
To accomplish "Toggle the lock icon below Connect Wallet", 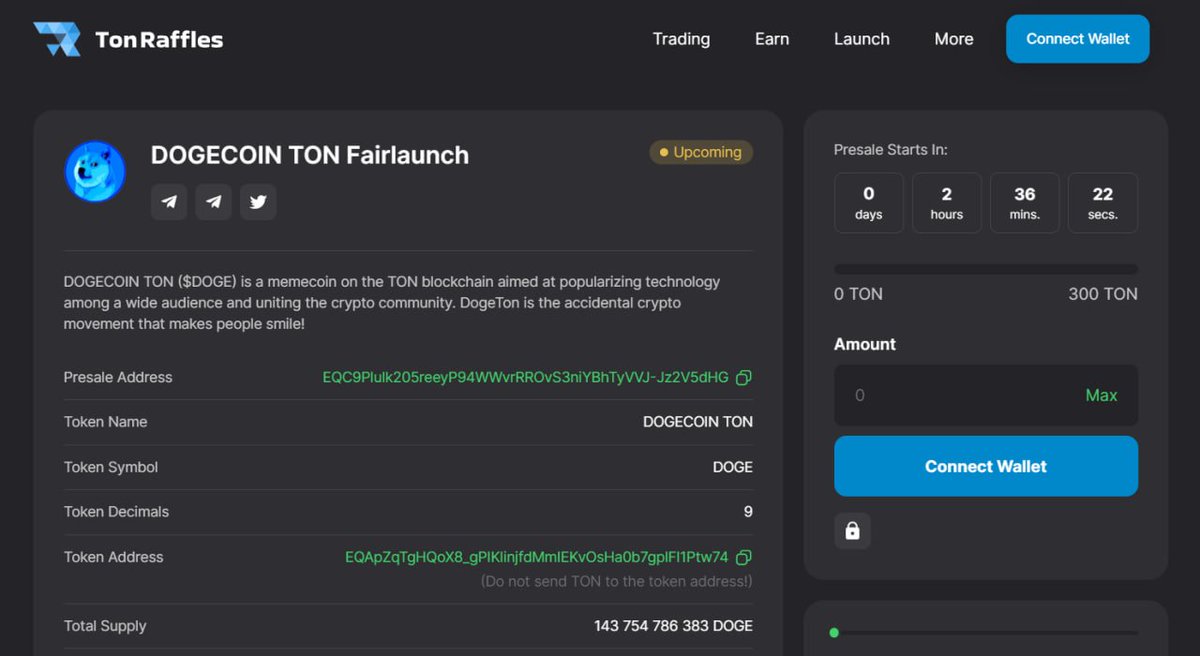I will (x=852, y=531).
